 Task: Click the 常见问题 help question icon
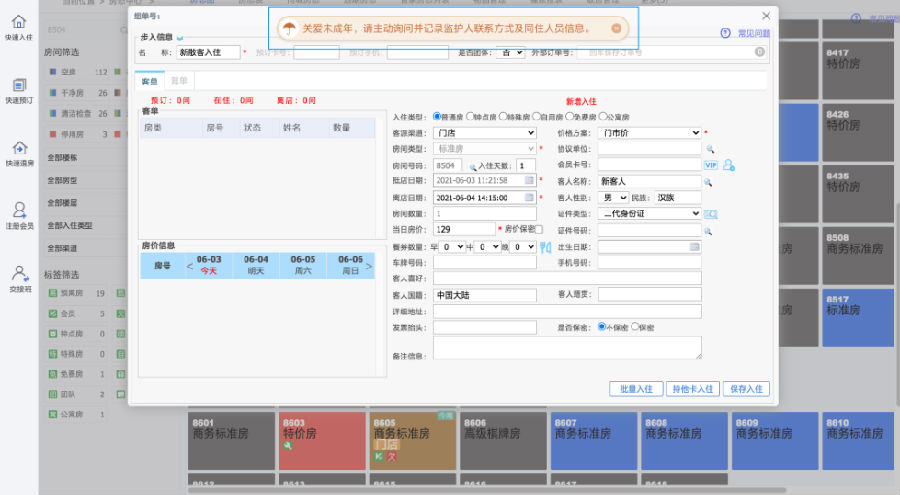coord(726,33)
